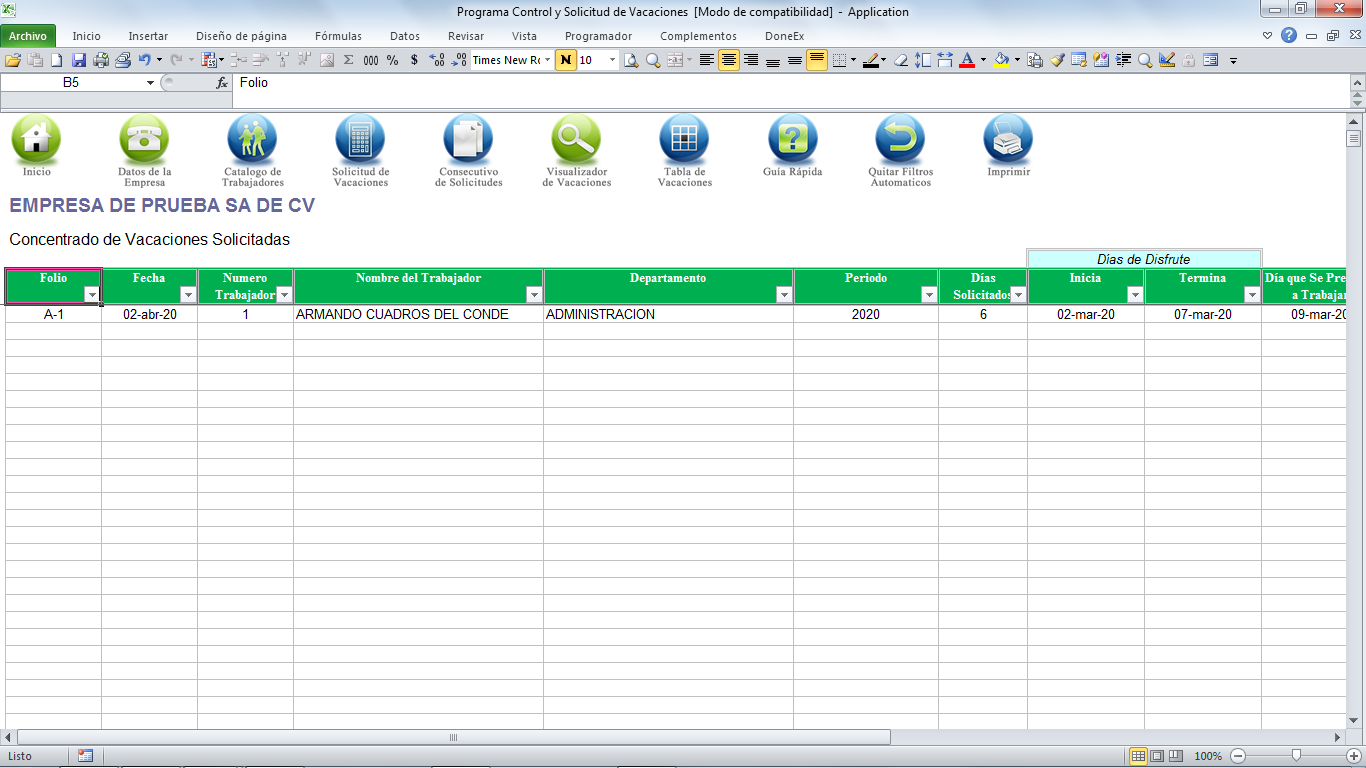Open Numero Trabajador filter dropdown

pyautogui.click(x=284, y=295)
